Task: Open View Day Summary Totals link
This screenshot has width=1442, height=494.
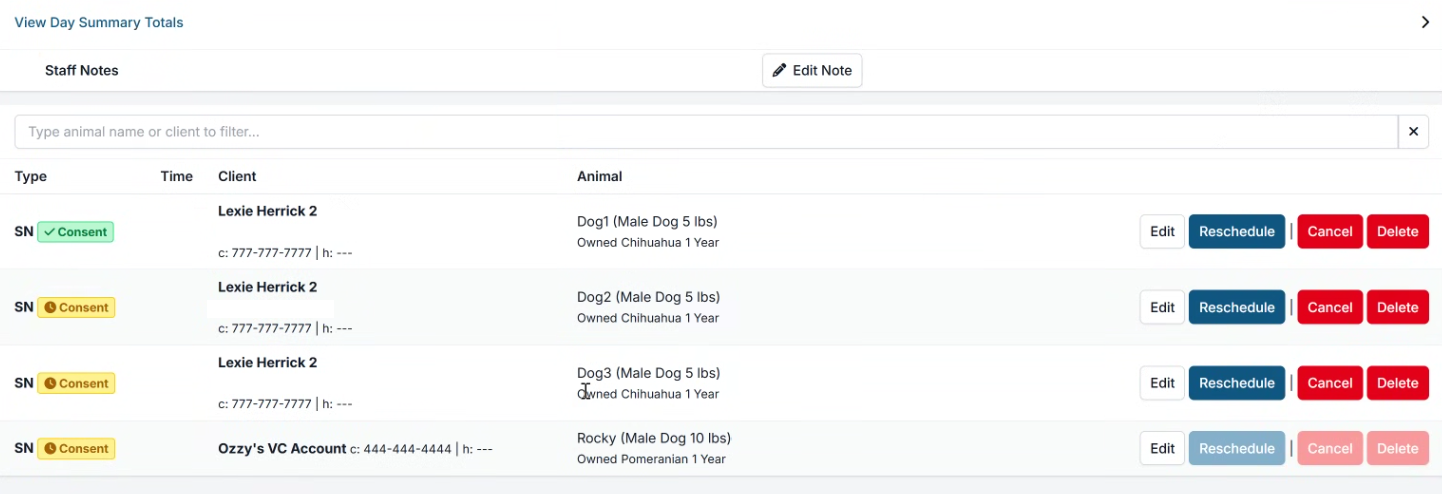Action: point(99,22)
